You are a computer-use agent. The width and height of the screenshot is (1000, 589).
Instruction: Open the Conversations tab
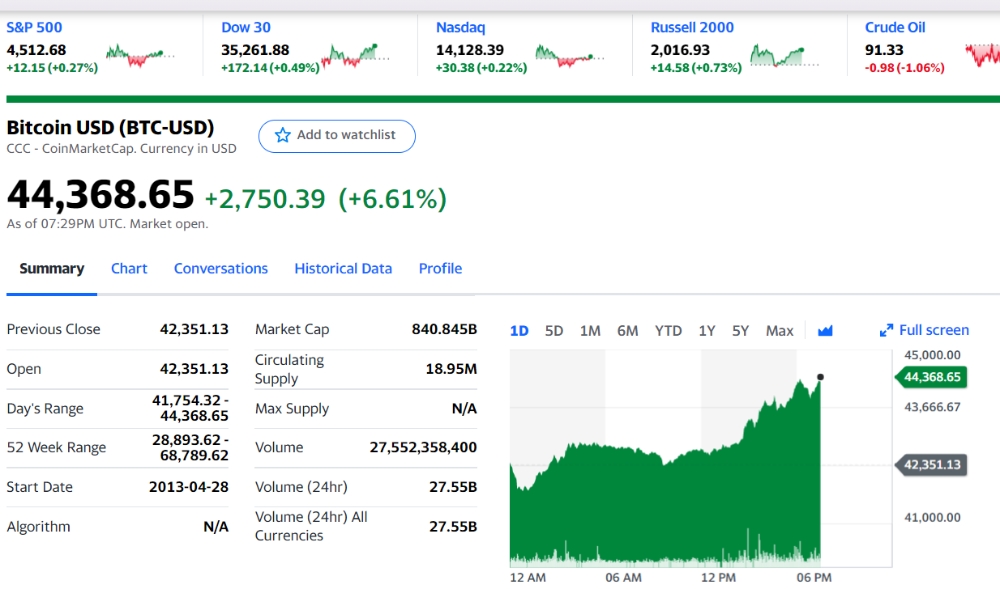click(x=221, y=268)
